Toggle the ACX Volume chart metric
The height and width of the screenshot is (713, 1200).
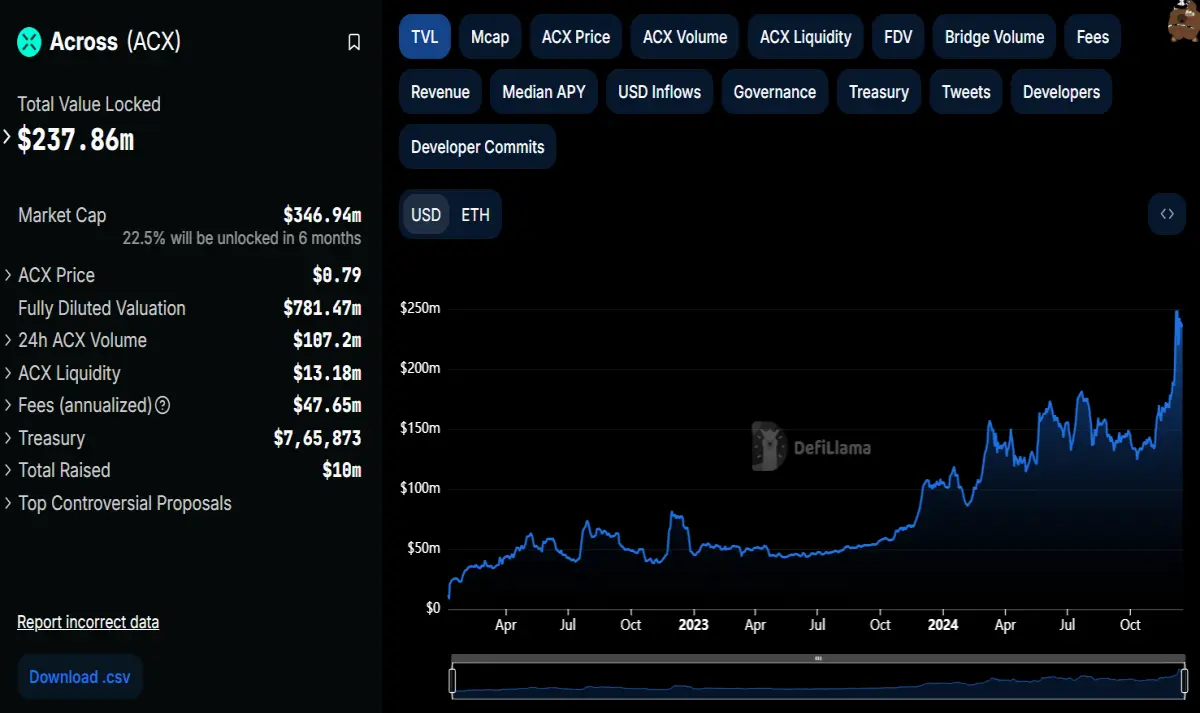685,37
